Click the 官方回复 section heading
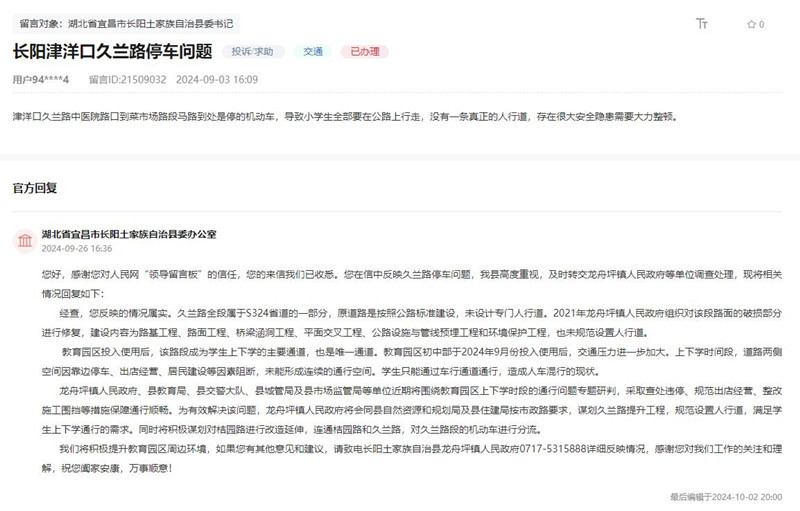800x511 pixels. 35,187
